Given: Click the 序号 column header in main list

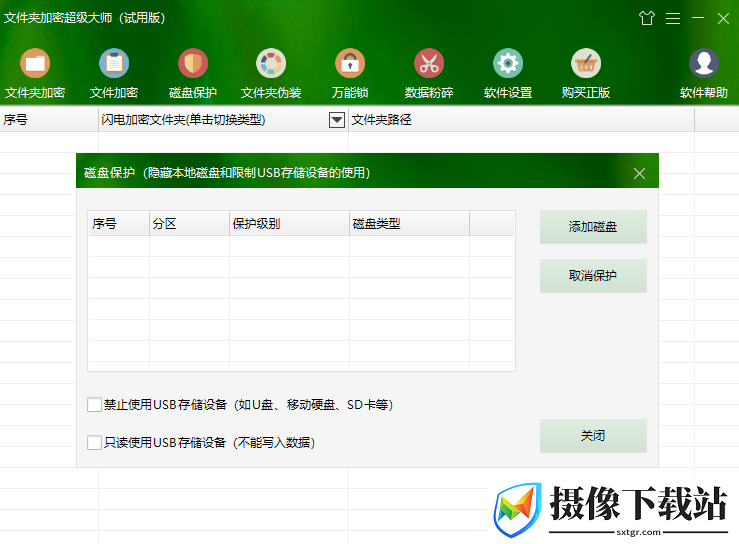Looking at the screenshot, I should 49,120.
